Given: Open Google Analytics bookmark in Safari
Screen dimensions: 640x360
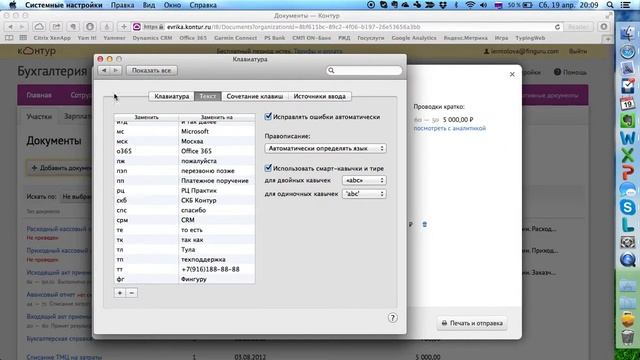Looking at the screenshot, I should pos(414,38).
